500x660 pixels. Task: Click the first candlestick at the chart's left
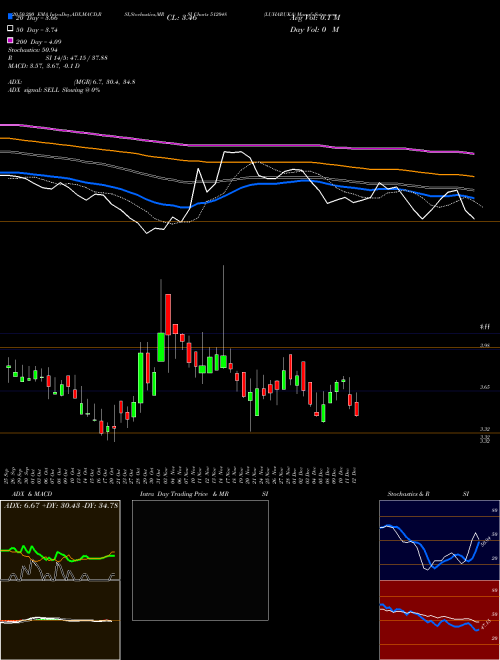8,367
